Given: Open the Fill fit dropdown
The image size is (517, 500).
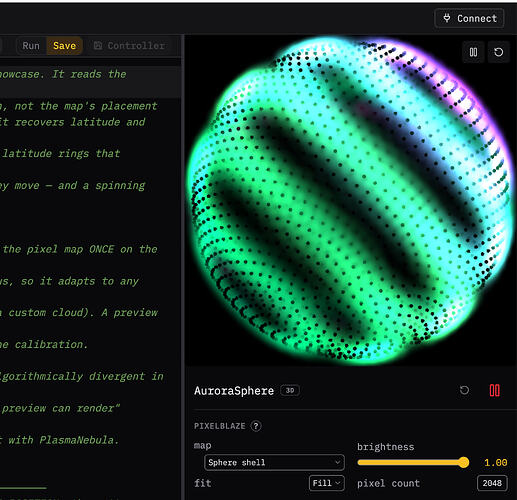Looking at the screenshot, I should pyautogui.click(x=326, y=483).
